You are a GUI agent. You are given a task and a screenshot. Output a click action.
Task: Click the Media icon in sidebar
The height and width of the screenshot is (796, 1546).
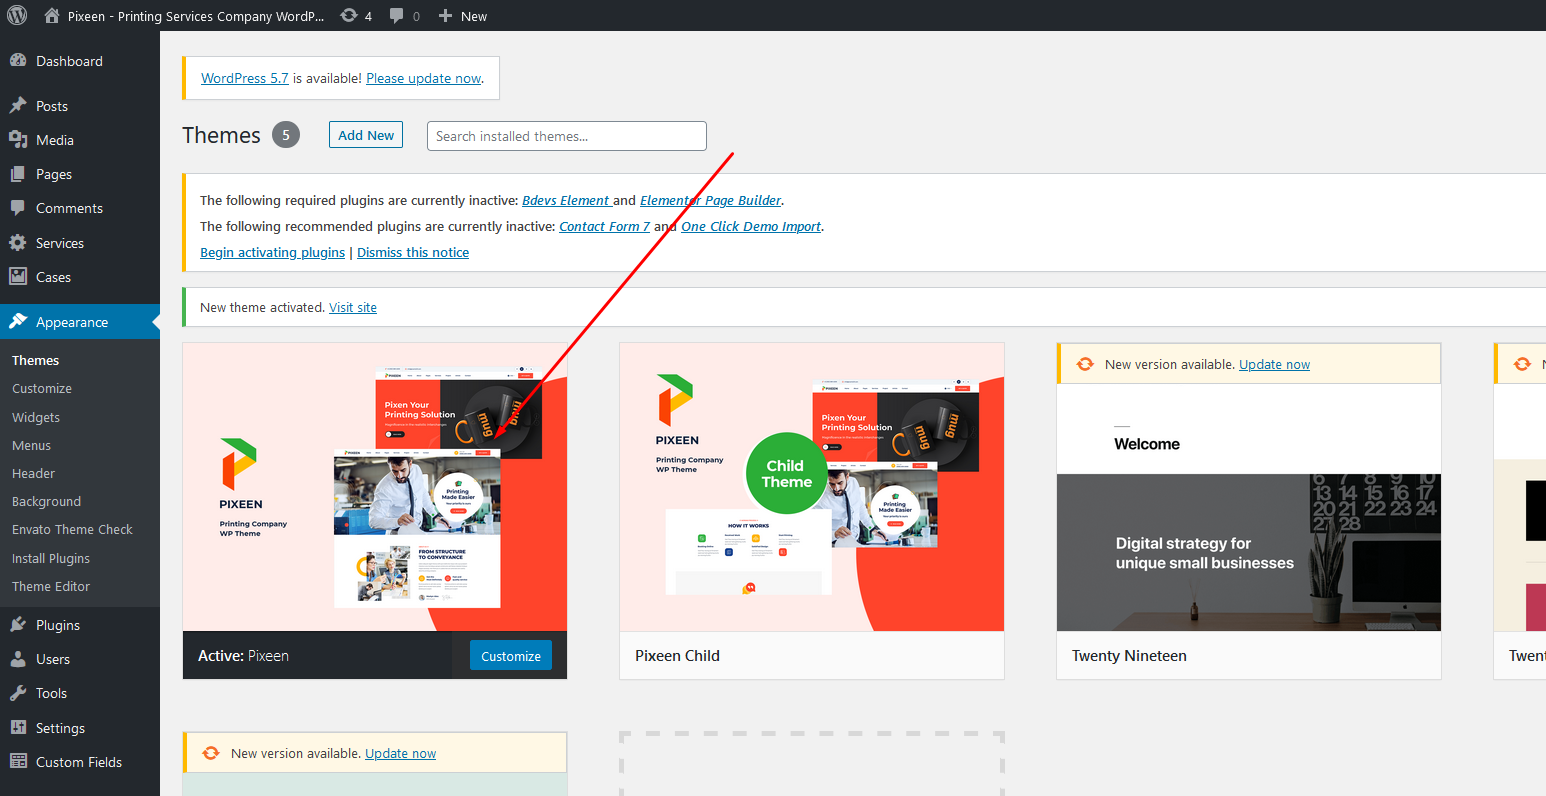pyautogui.click(x=18, y=140)
